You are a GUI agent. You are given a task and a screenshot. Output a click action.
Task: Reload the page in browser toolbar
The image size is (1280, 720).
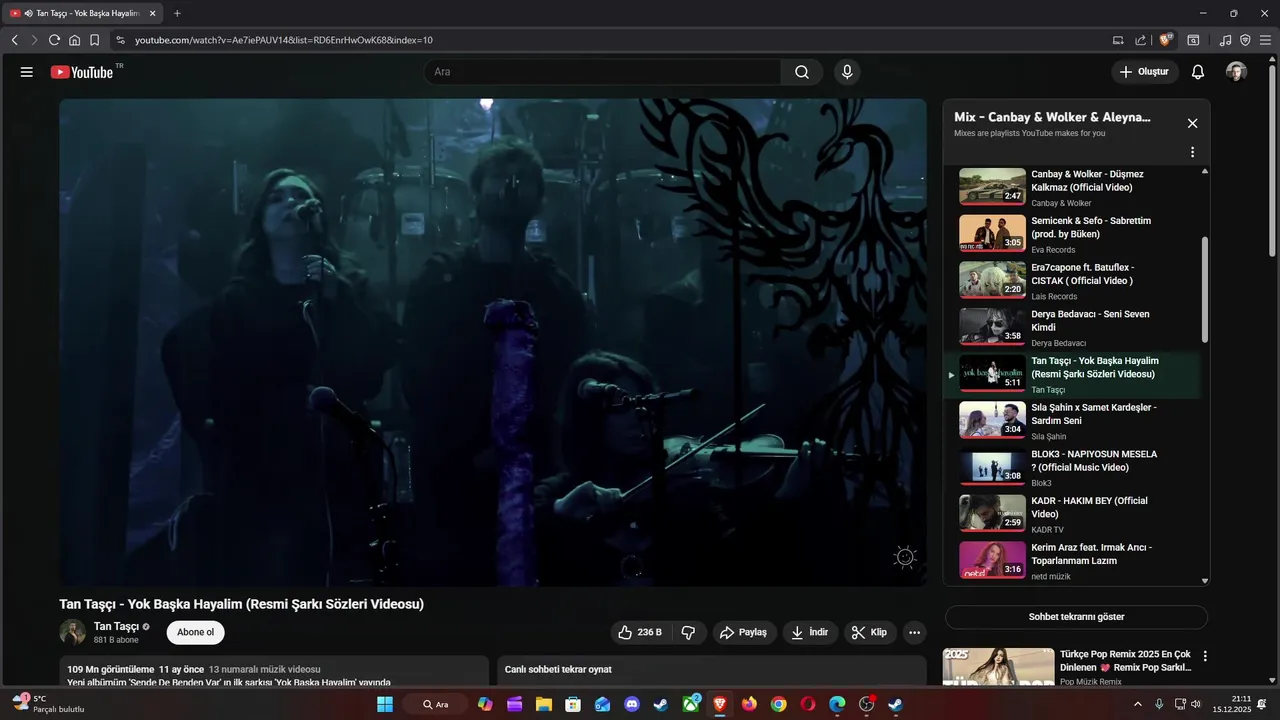(x=54, y=40)
